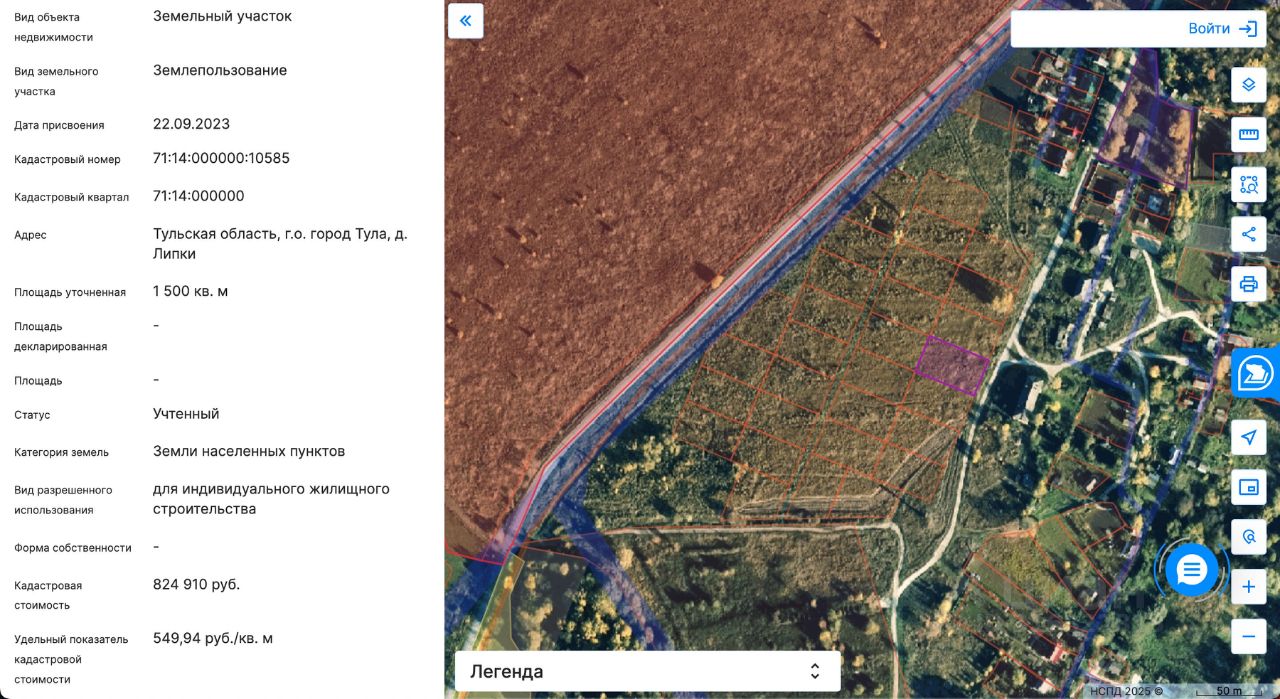This screenshot has height=699, width=1280.
Task: Click the geolocation arrow icon
Action: pyautogui.click(x=1248, y=437)
